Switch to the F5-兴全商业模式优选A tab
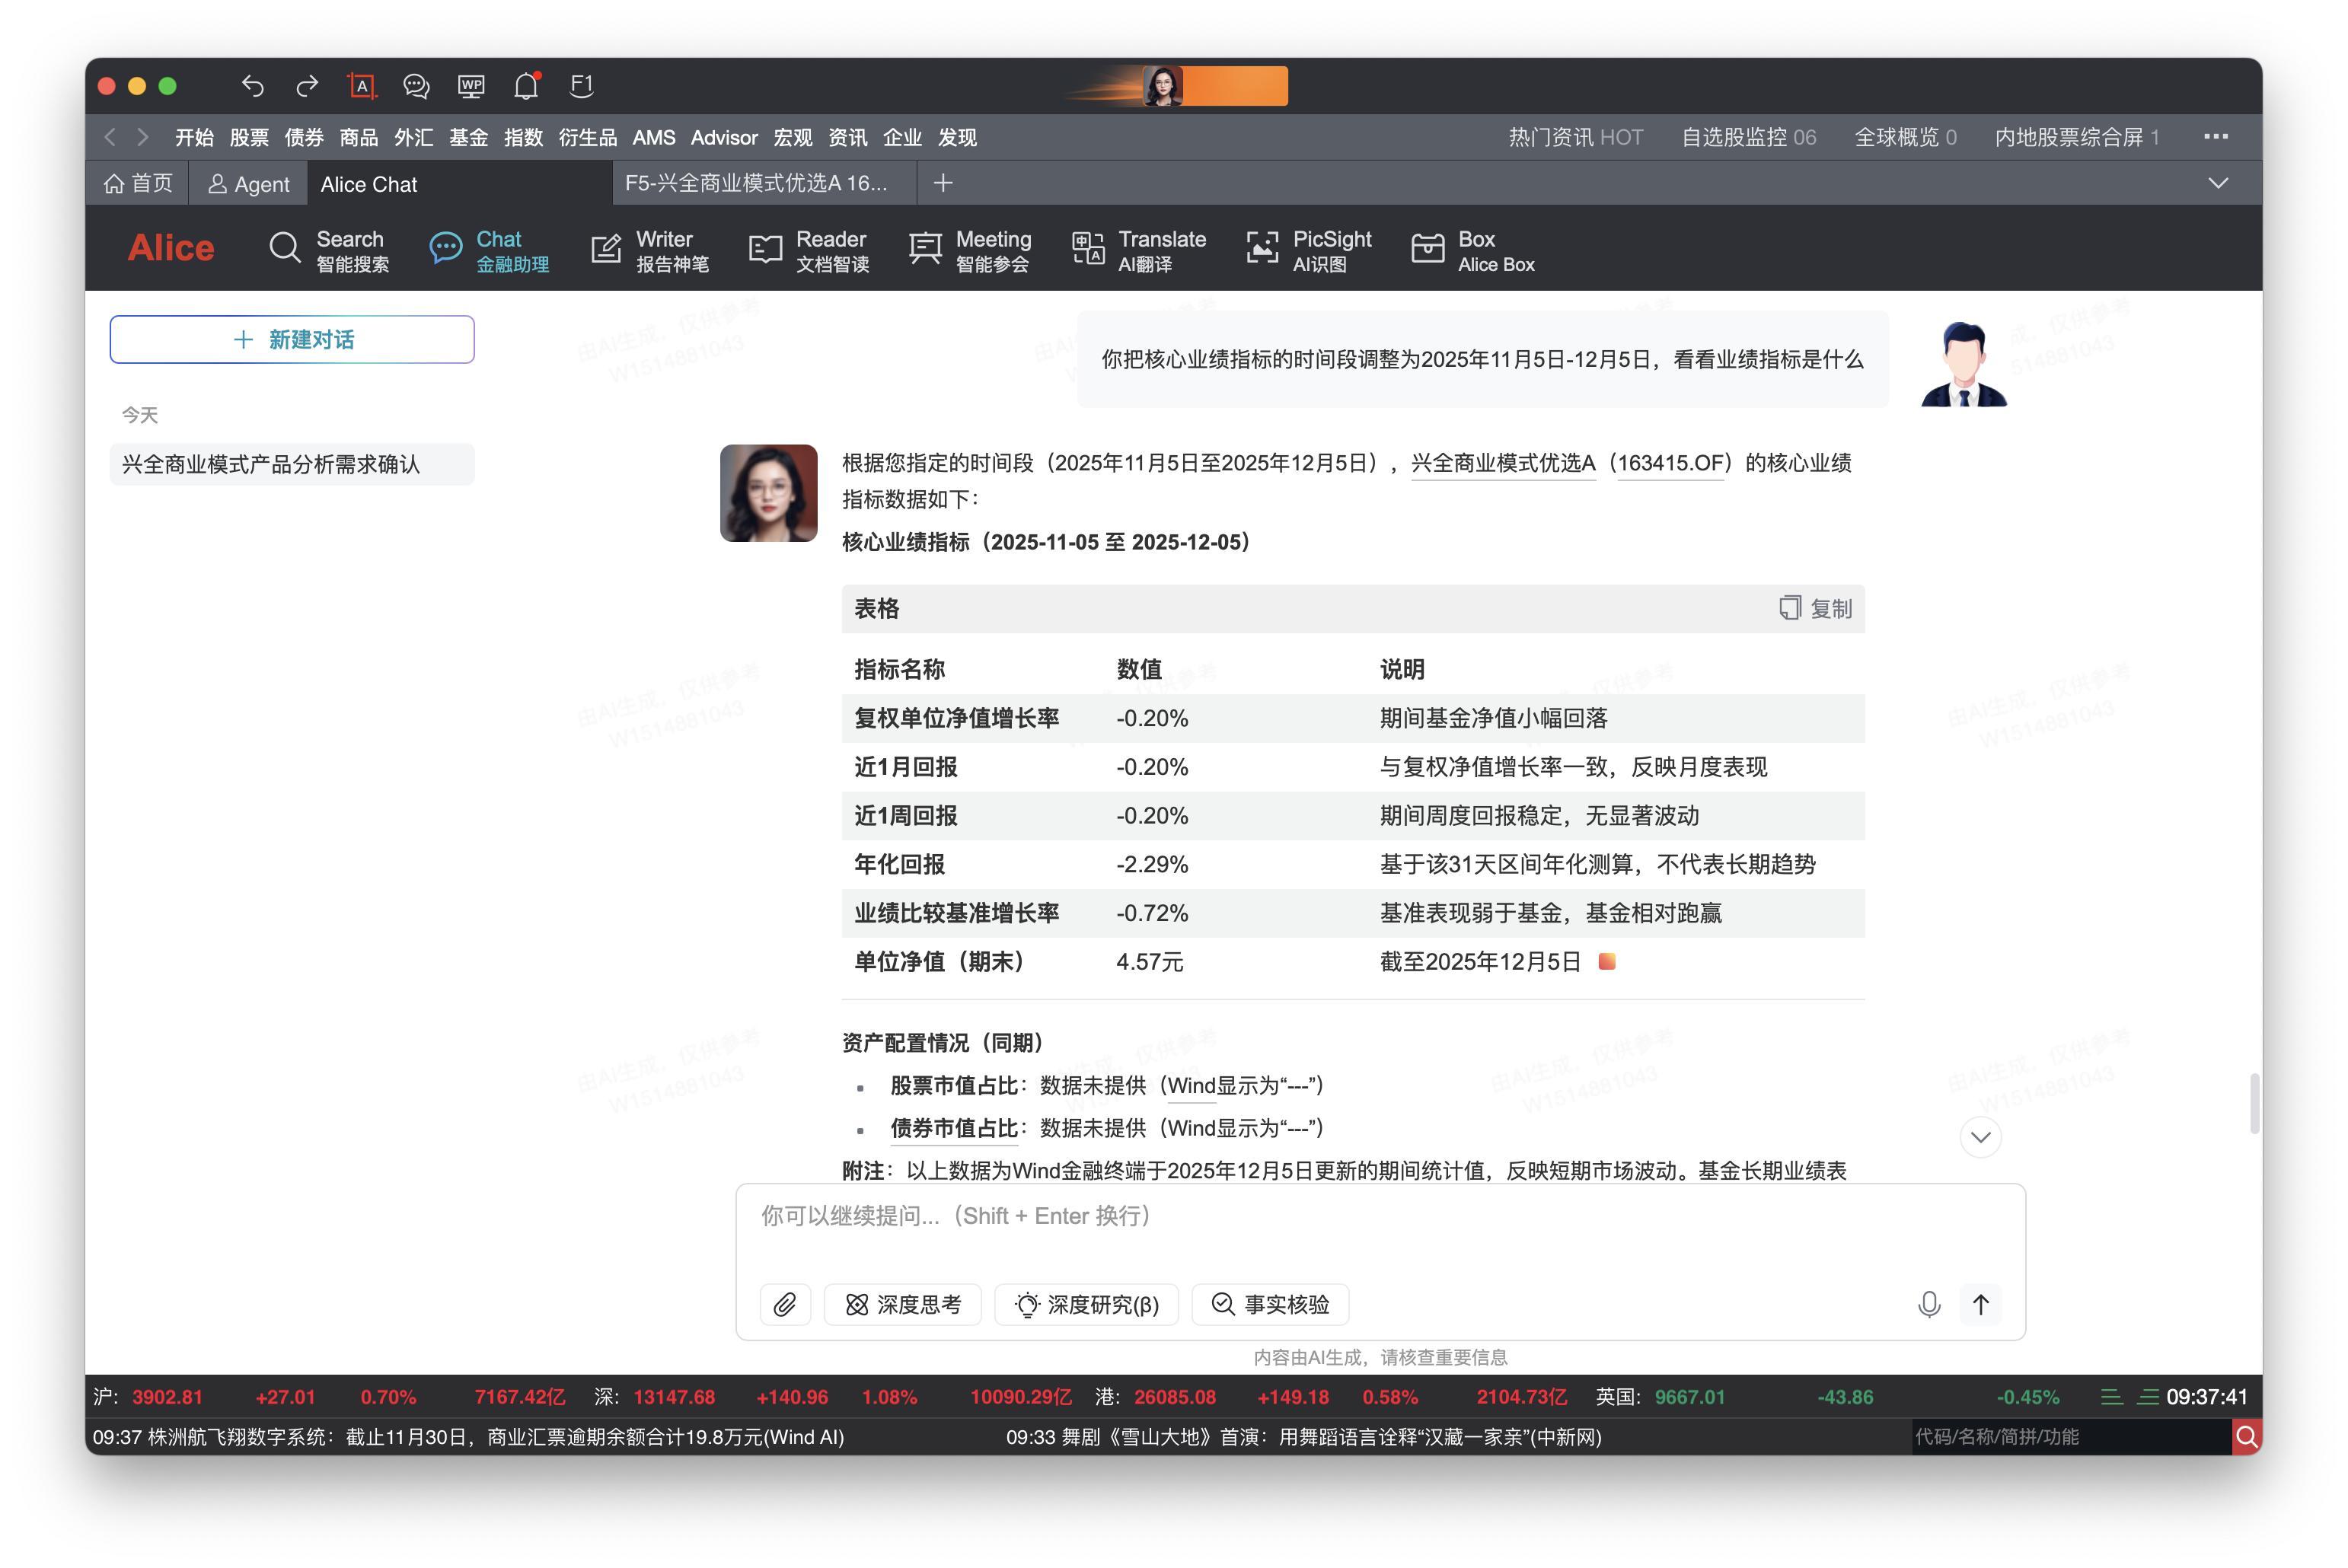This screenshot has width=2348, height=1568. [x=756, y=183]
